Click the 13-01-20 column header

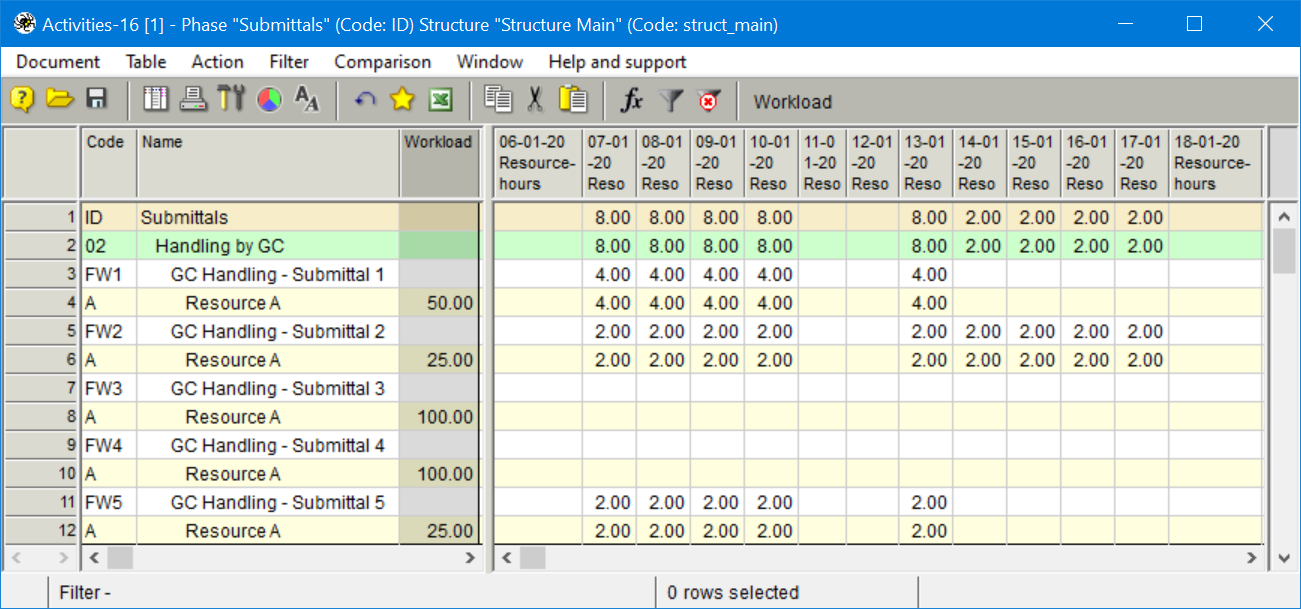coord(925,163)
